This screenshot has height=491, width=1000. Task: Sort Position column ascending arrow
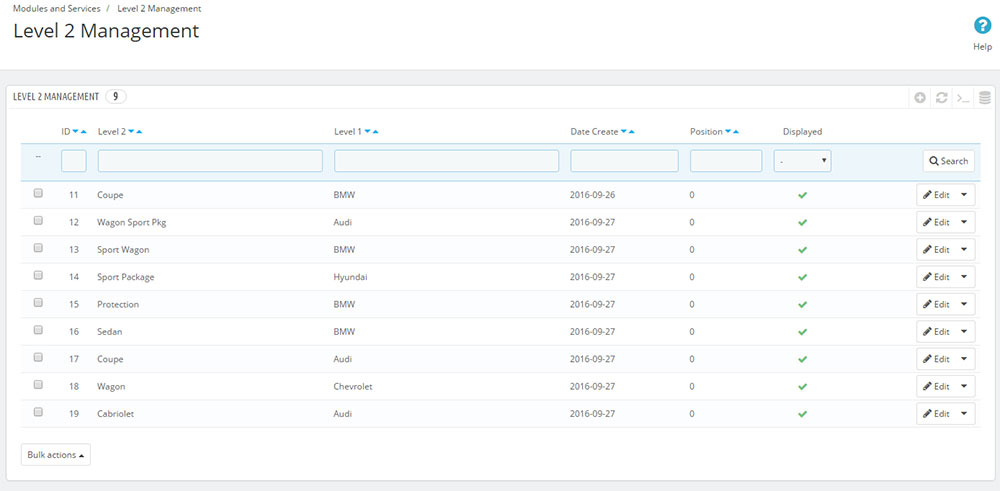point(736,131)
